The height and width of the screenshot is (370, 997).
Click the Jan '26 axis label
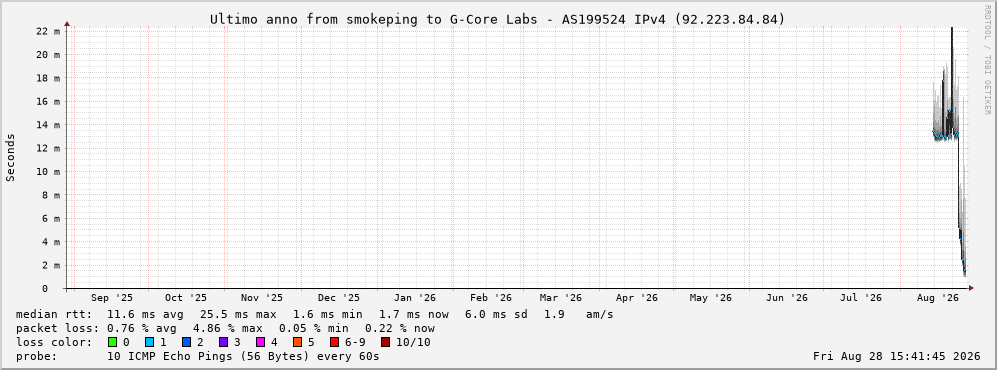coord(415,298)
